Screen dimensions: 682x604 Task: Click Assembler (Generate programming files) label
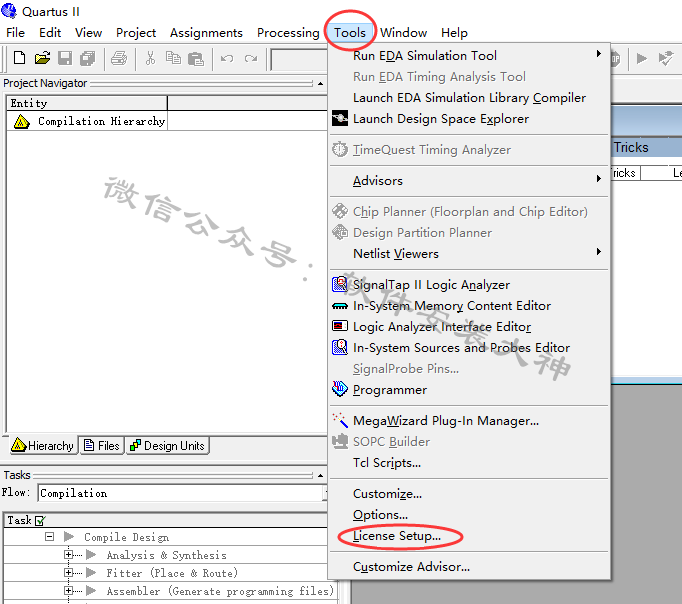click(220, 591)
